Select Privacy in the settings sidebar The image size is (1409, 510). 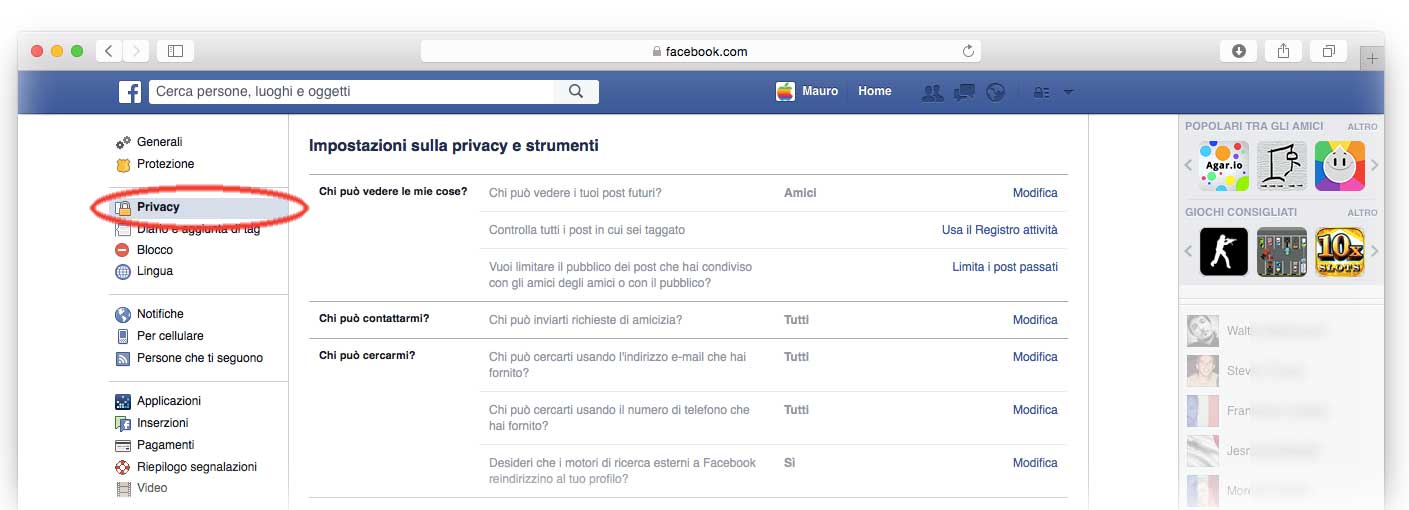click(x=158, y=207)
